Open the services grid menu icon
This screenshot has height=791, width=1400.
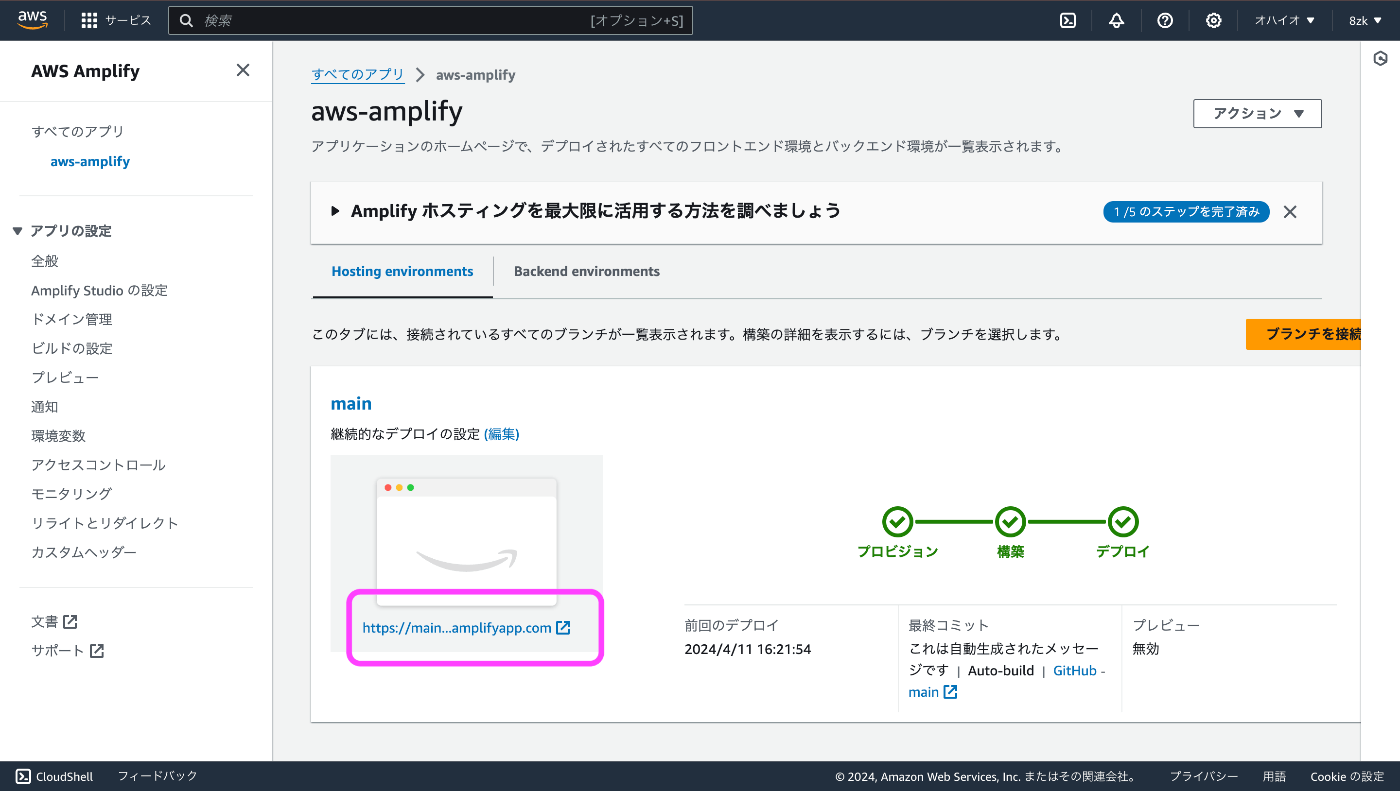pos(89,20)
